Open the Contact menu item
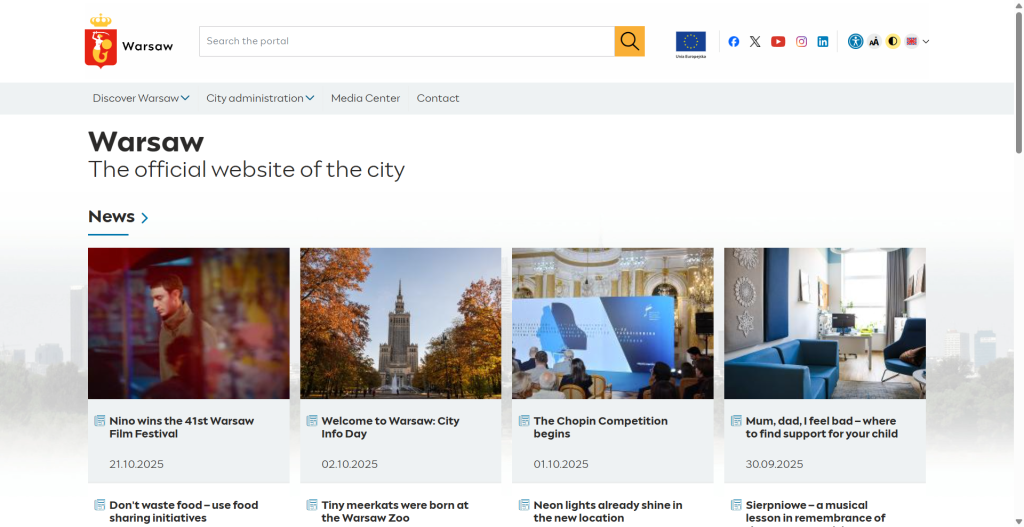Image resolution: width=1024 pixels, height=527 pixels. pos(438,98)
